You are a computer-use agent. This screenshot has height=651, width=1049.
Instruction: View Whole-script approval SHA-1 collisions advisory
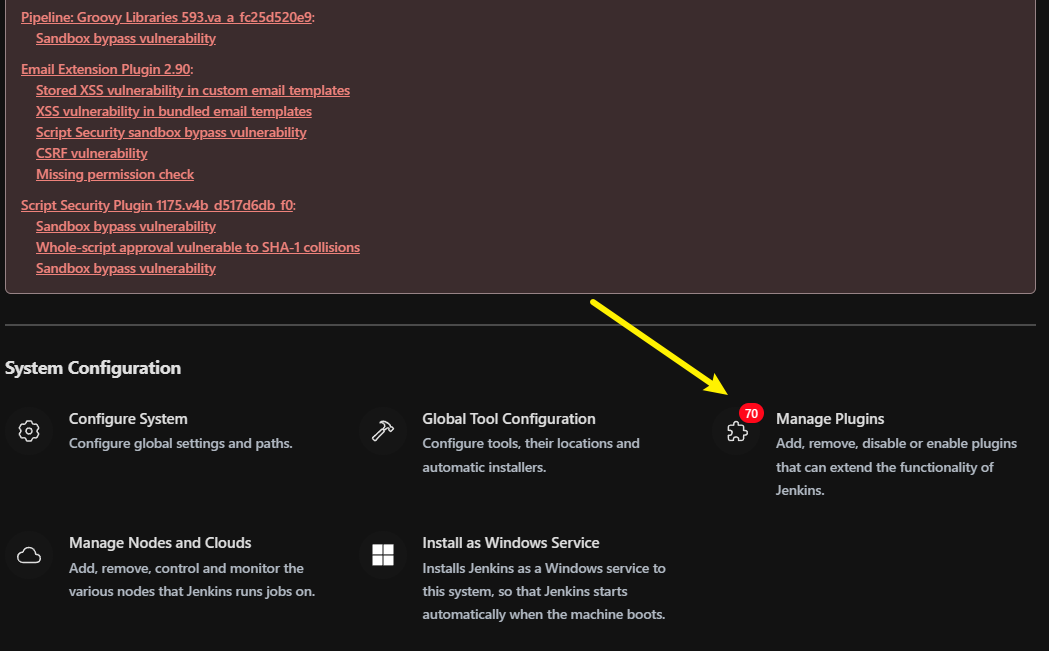(198, 247)
